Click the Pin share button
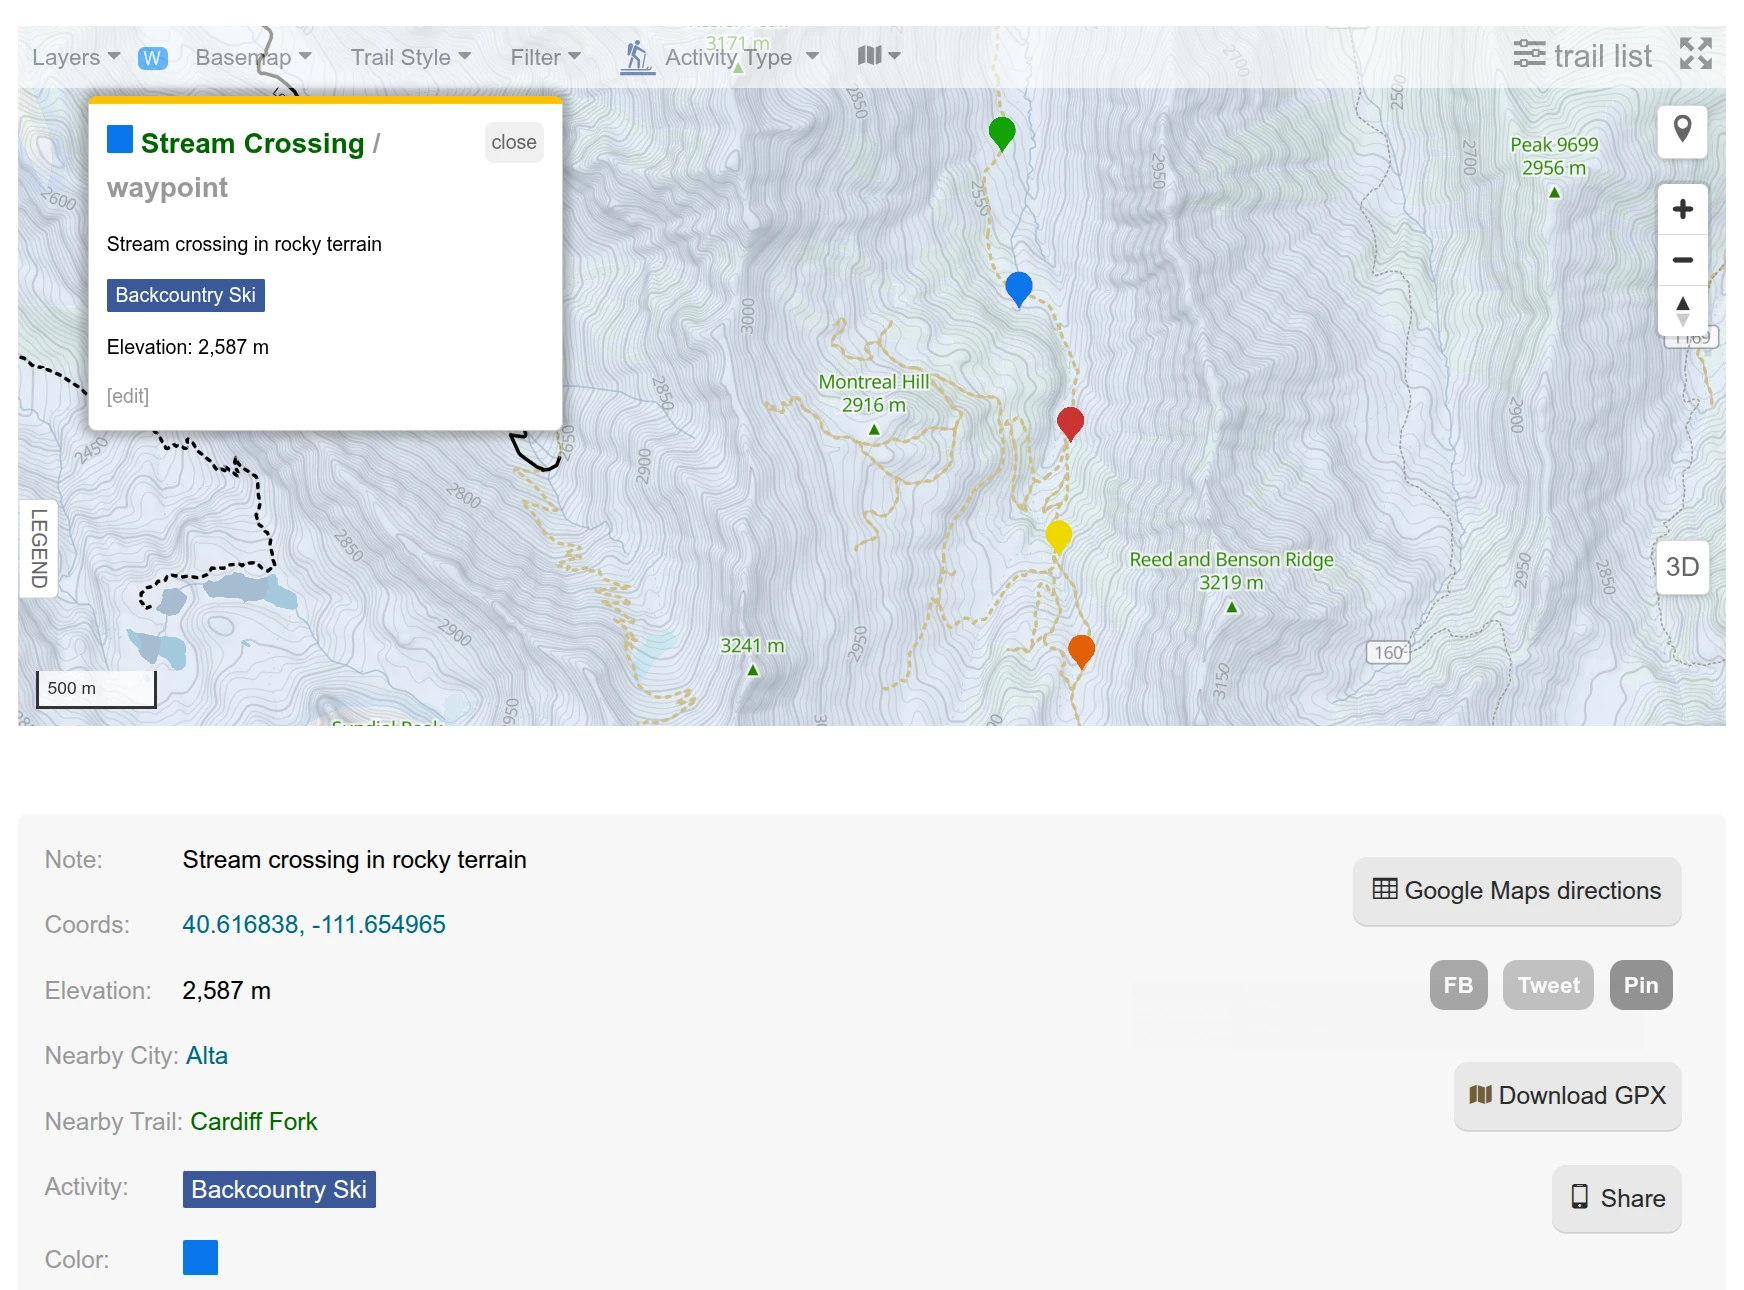The height and width of the screenshot is (1290, 1744). [1641, 985]
